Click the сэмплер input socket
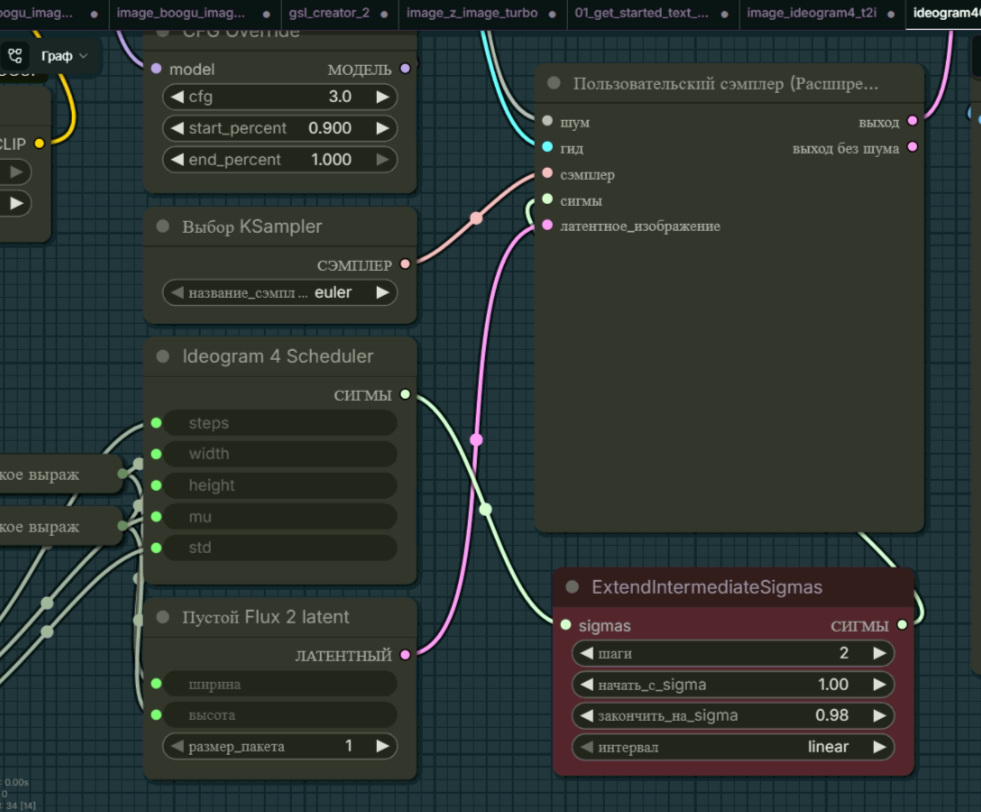This screenshot has width=981, height=812. pos(547,173)
